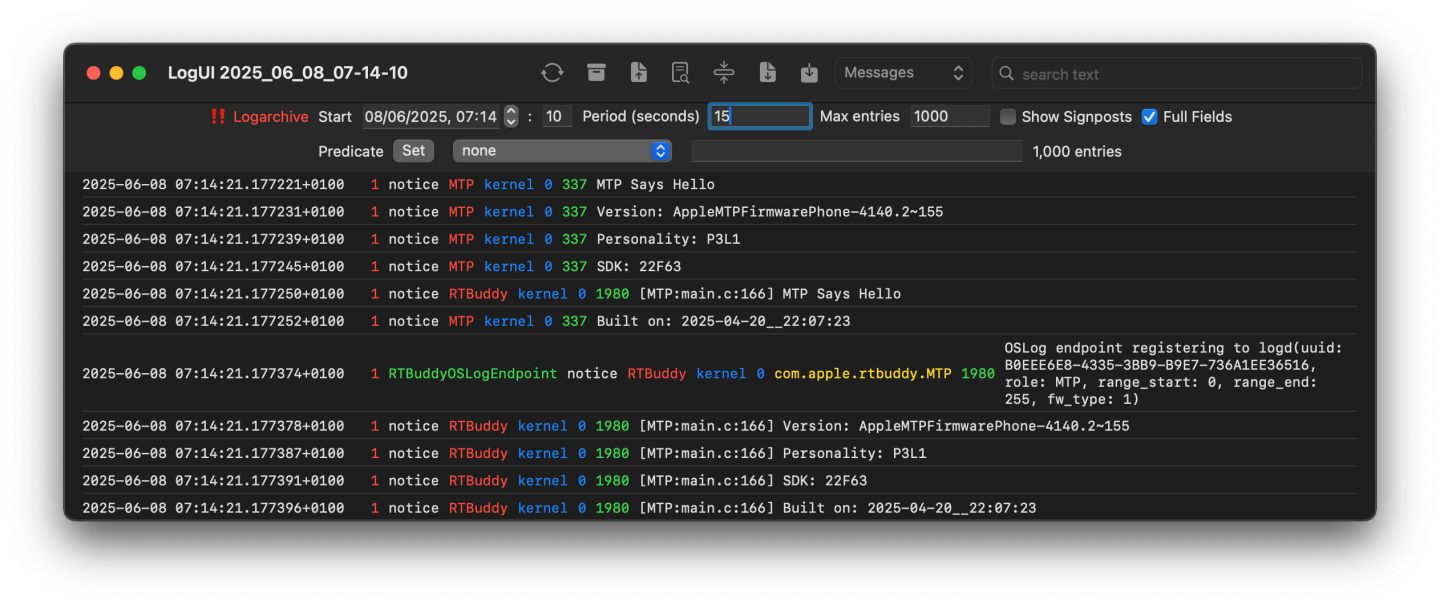Click the Max entries field showing 1000
Viewport: 1440px width, 605px height.
coord(950,117)
